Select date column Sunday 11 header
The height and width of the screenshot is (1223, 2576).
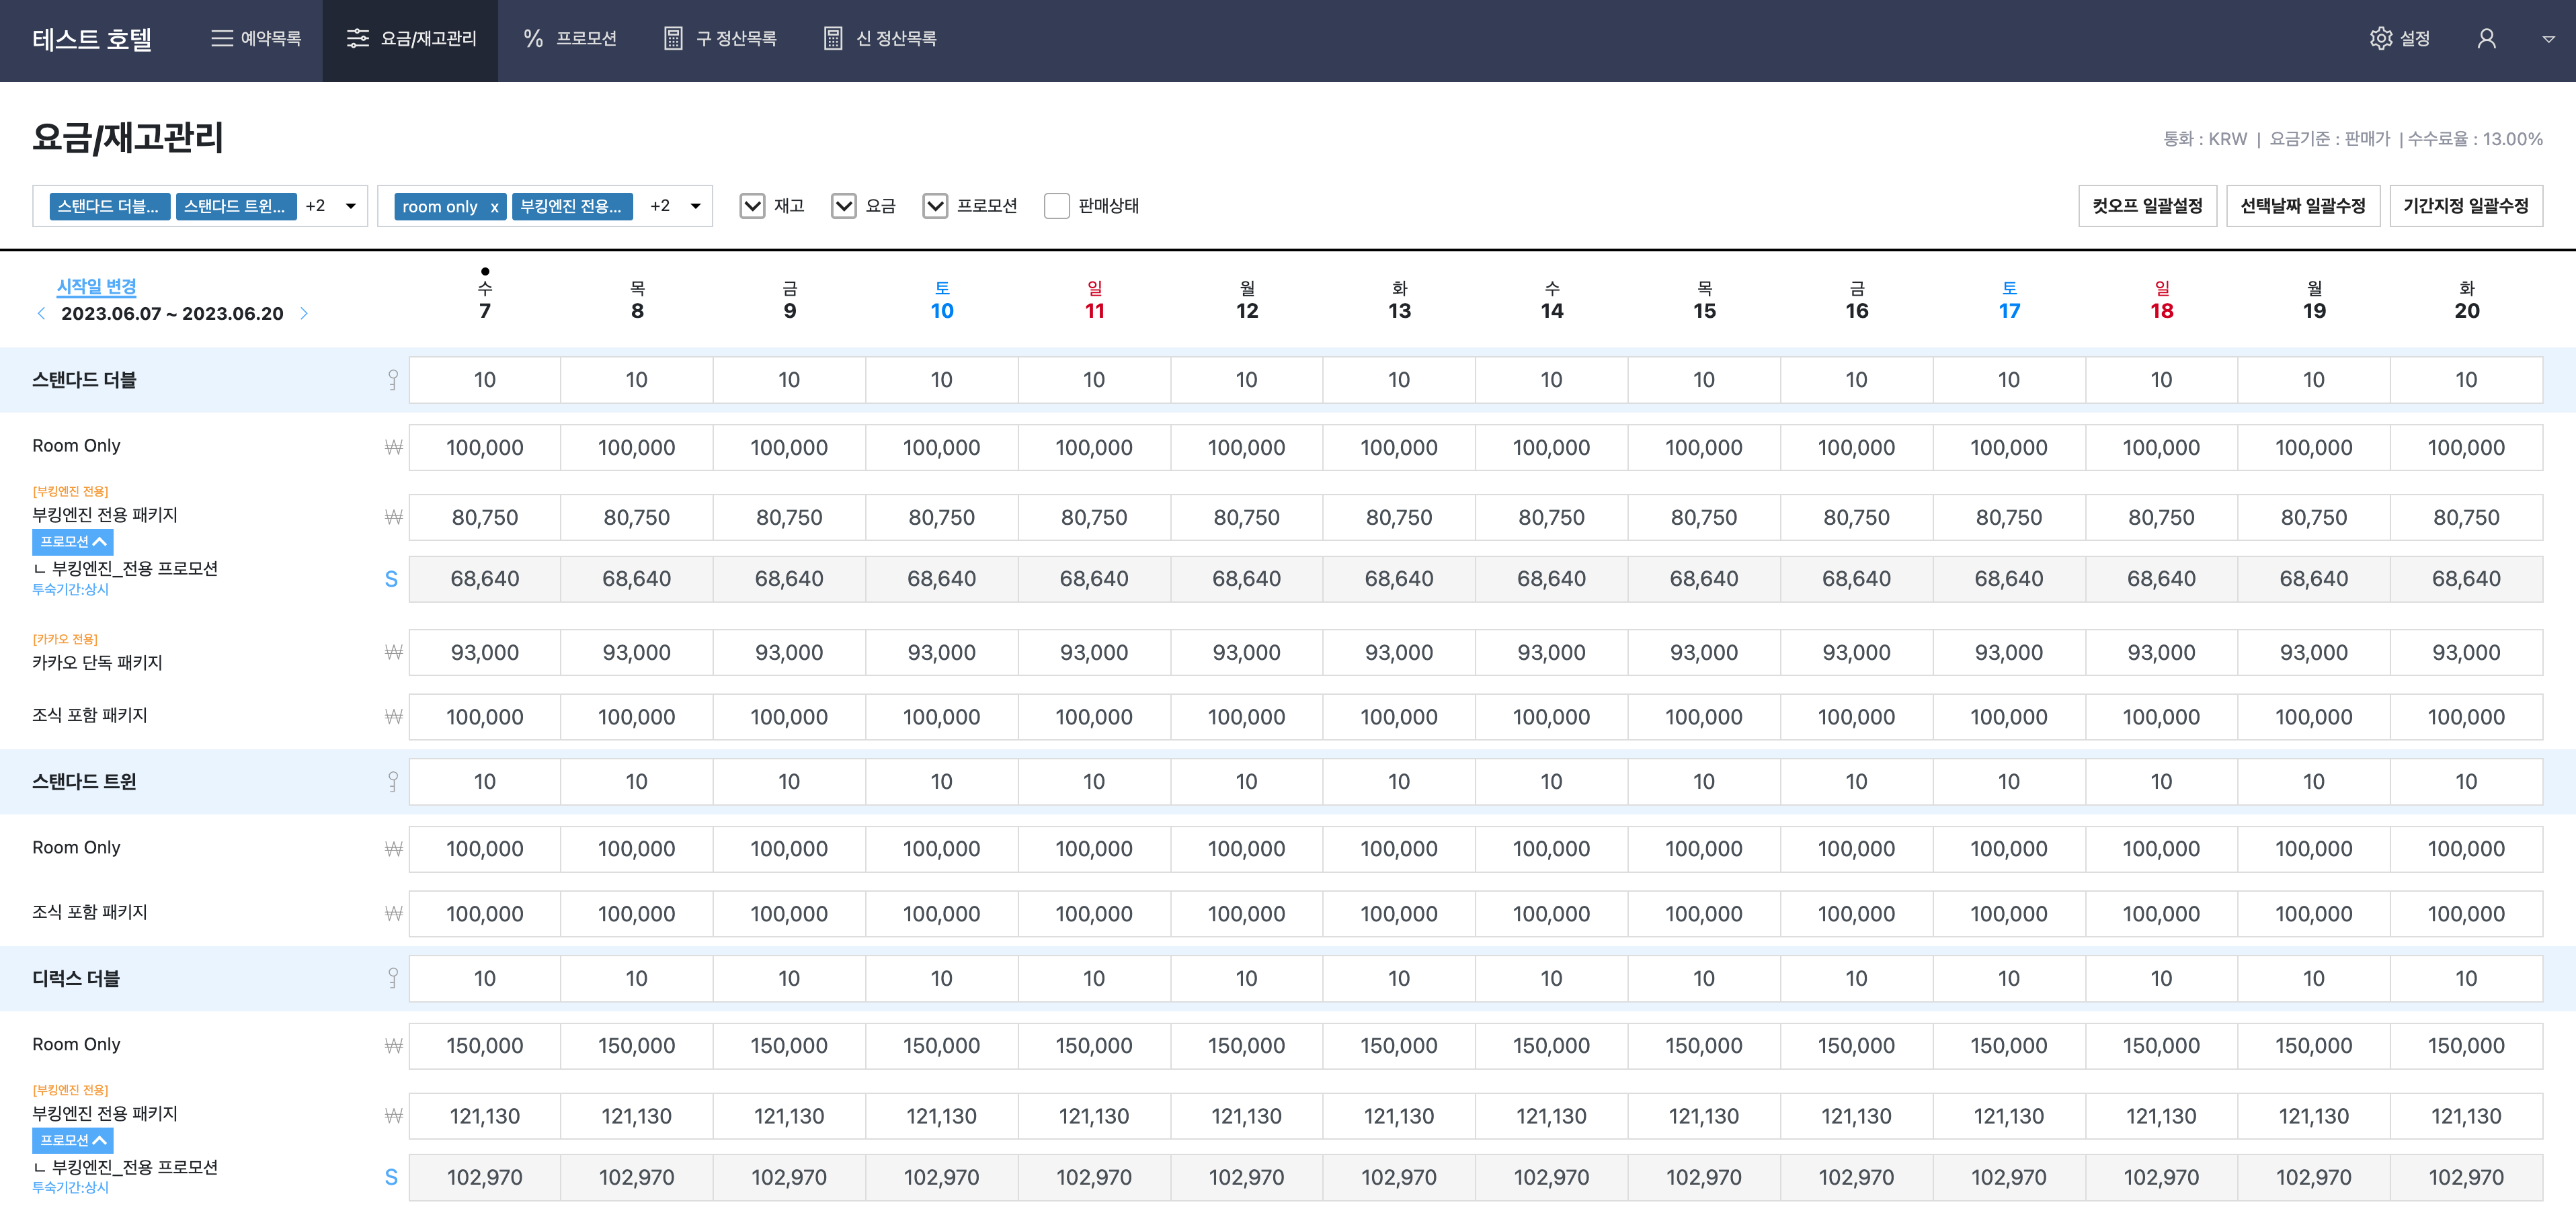(x=1094, y=301)
